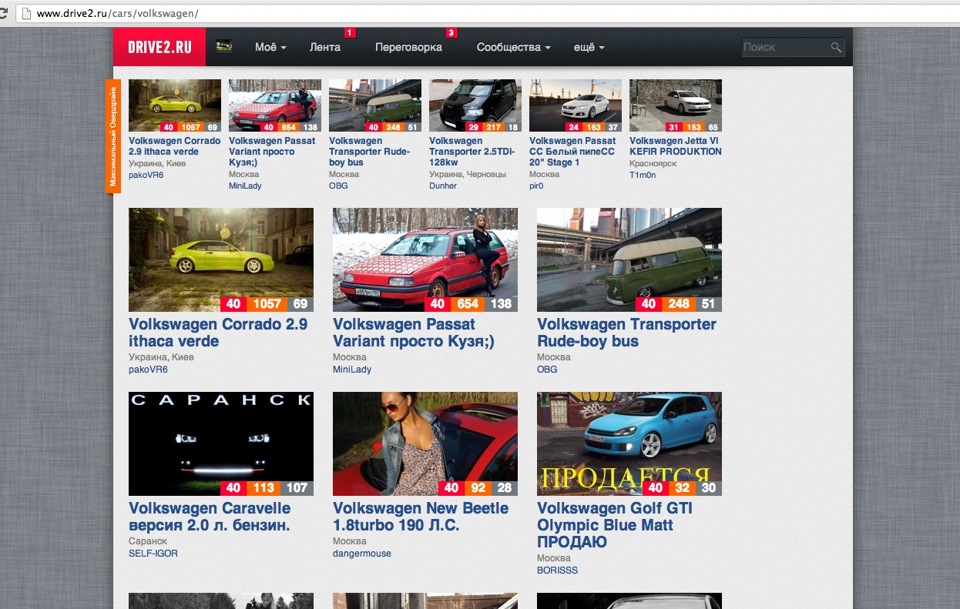Image resolution: width=960 pixels, height=609 pixels.
Task: Click the gray 30 counter on Golf GTI
Action: click(708, 488)
